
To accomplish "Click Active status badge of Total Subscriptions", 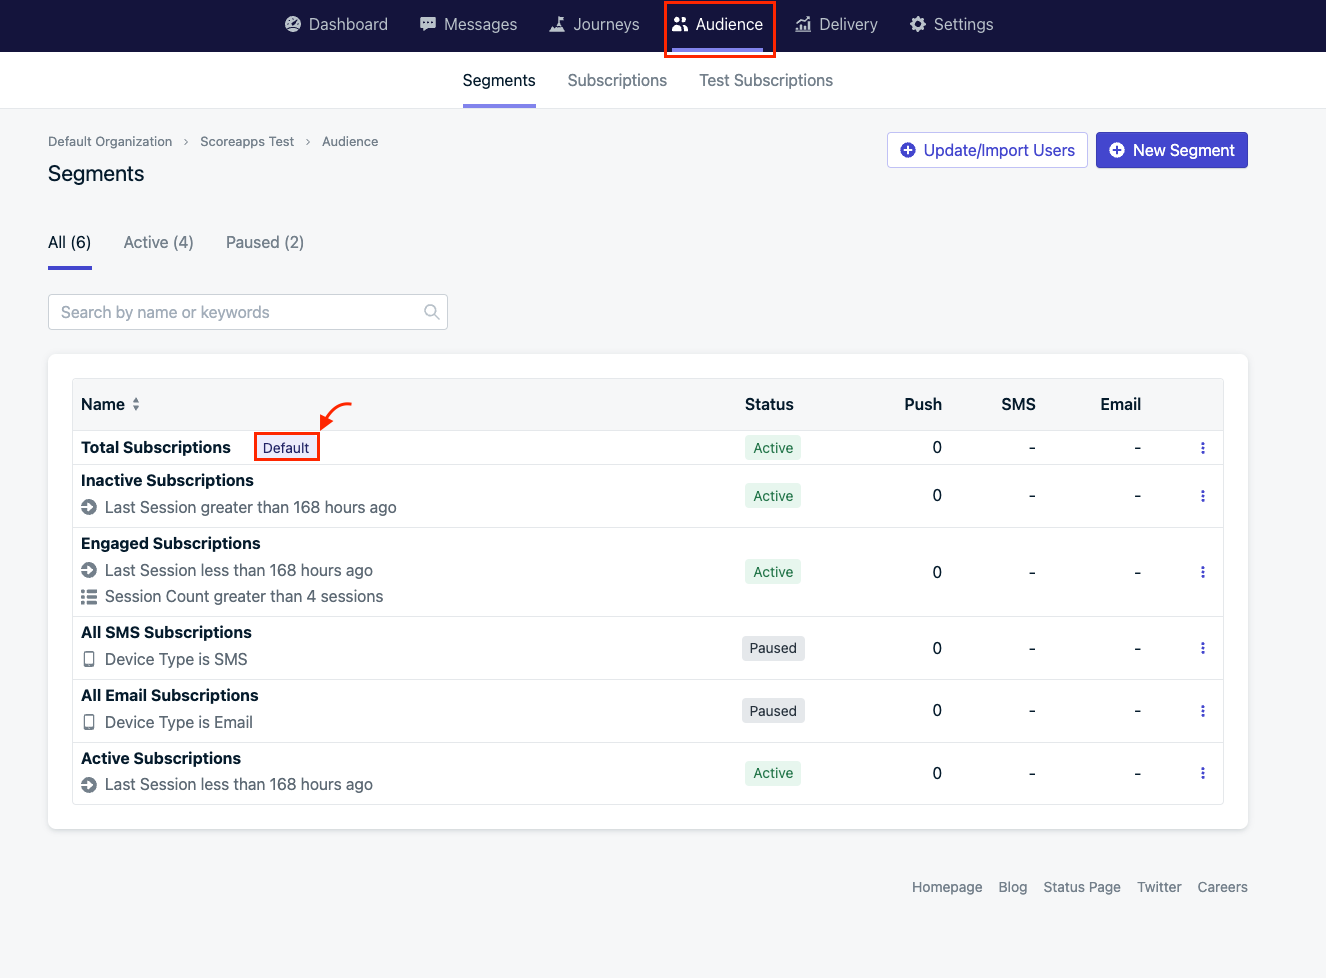I will click(x=773, y=448).
